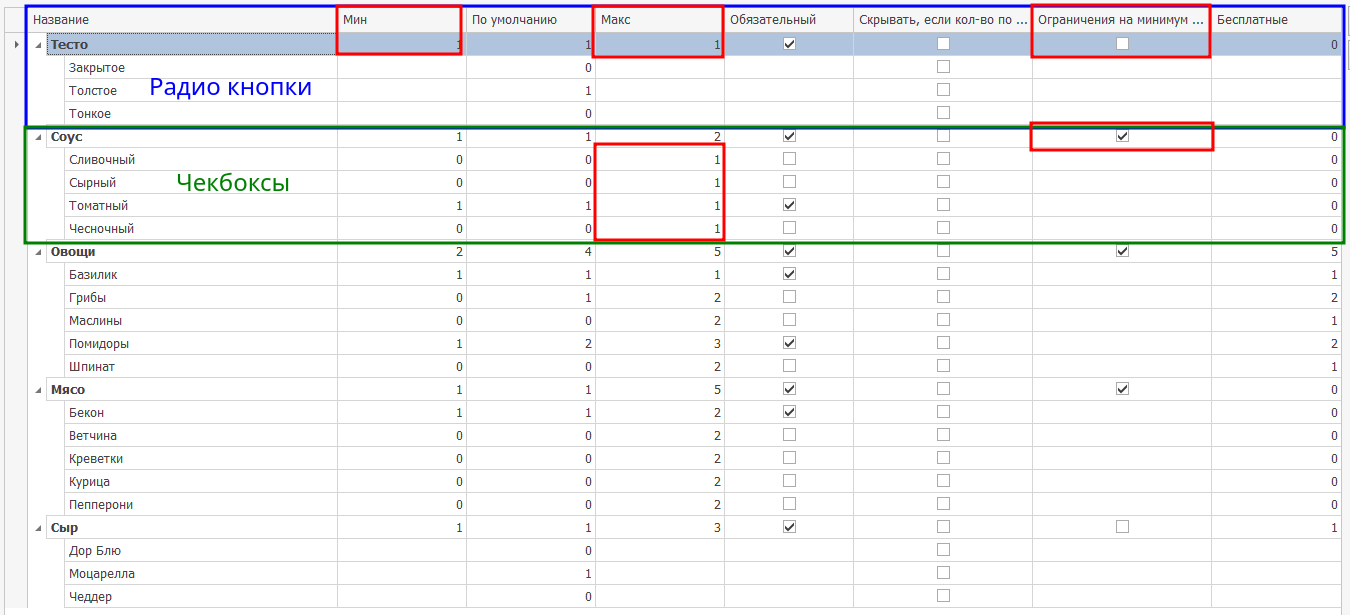Collapse the Тесто group
This screenshot has height=615, width=1350.
point(39,45)
